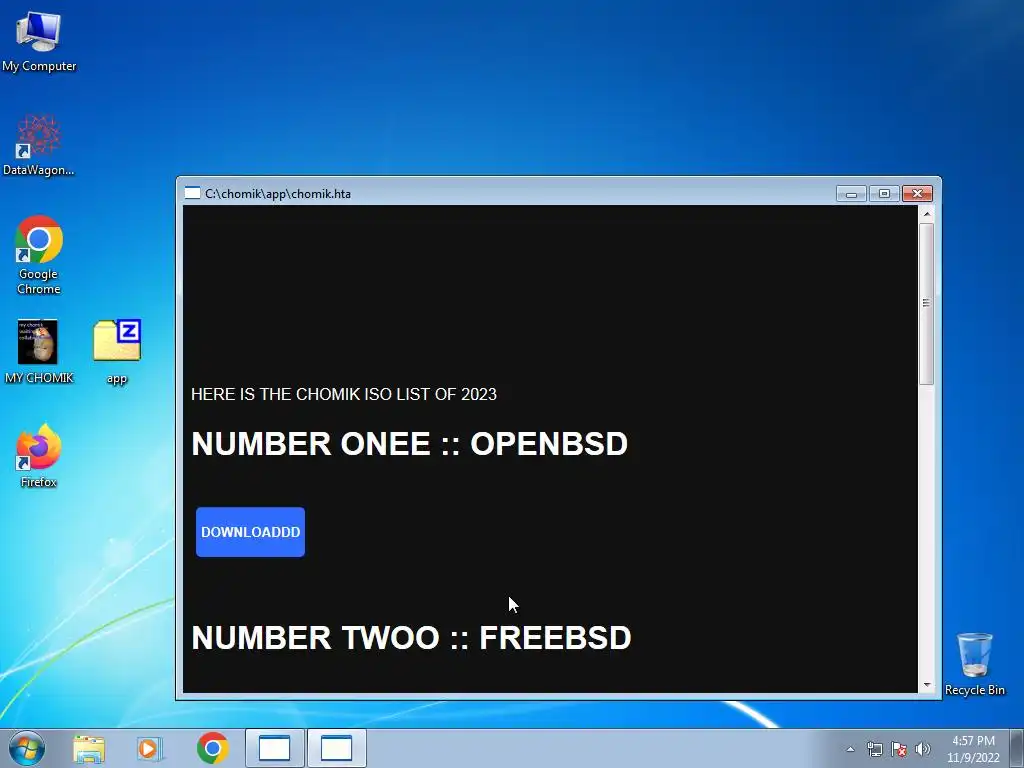The width and height of the screenshot is (1024, 768).
Task: Open Windows Media Player from the taskbar
Action: coord(150,748)
